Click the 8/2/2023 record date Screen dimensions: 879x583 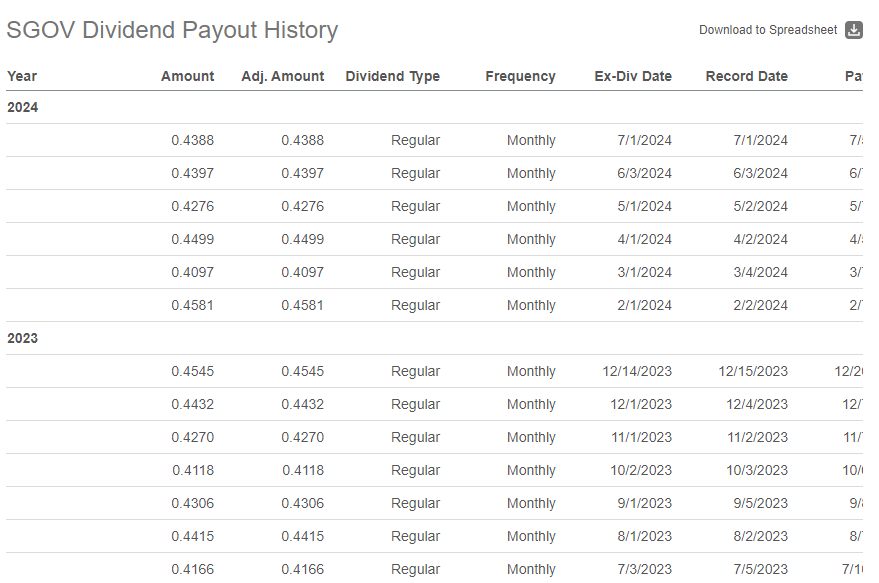pyautogui.click(x=760, y=536)
